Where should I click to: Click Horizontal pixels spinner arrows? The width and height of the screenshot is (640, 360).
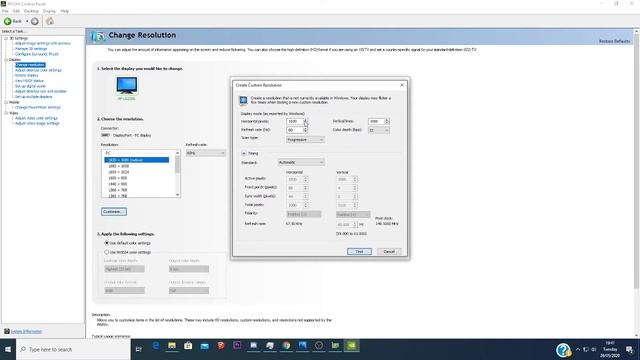[306, 121]
